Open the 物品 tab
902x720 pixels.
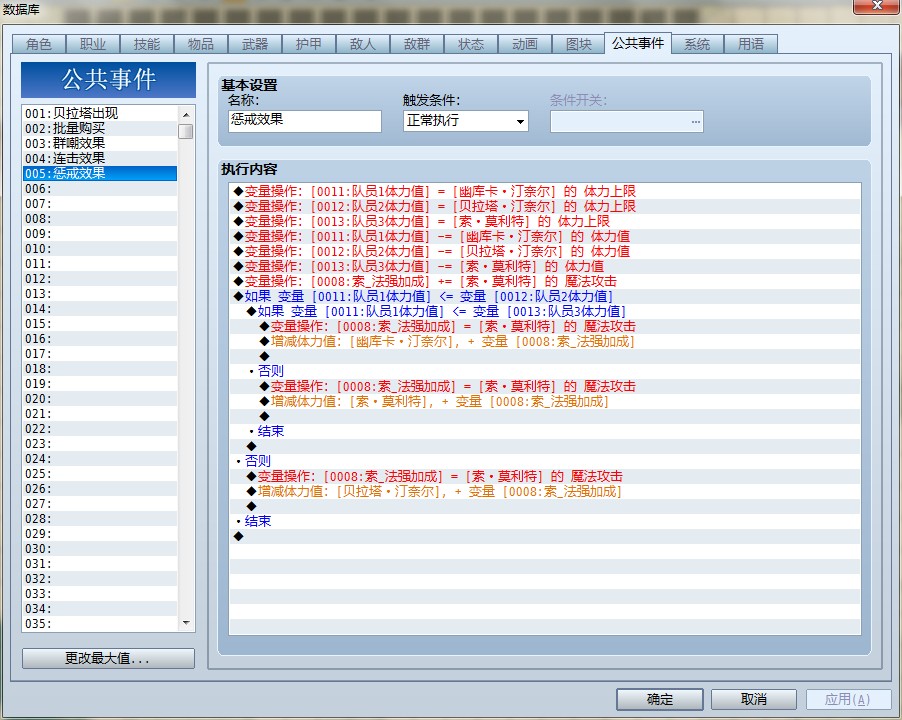[x=201, y=44]
